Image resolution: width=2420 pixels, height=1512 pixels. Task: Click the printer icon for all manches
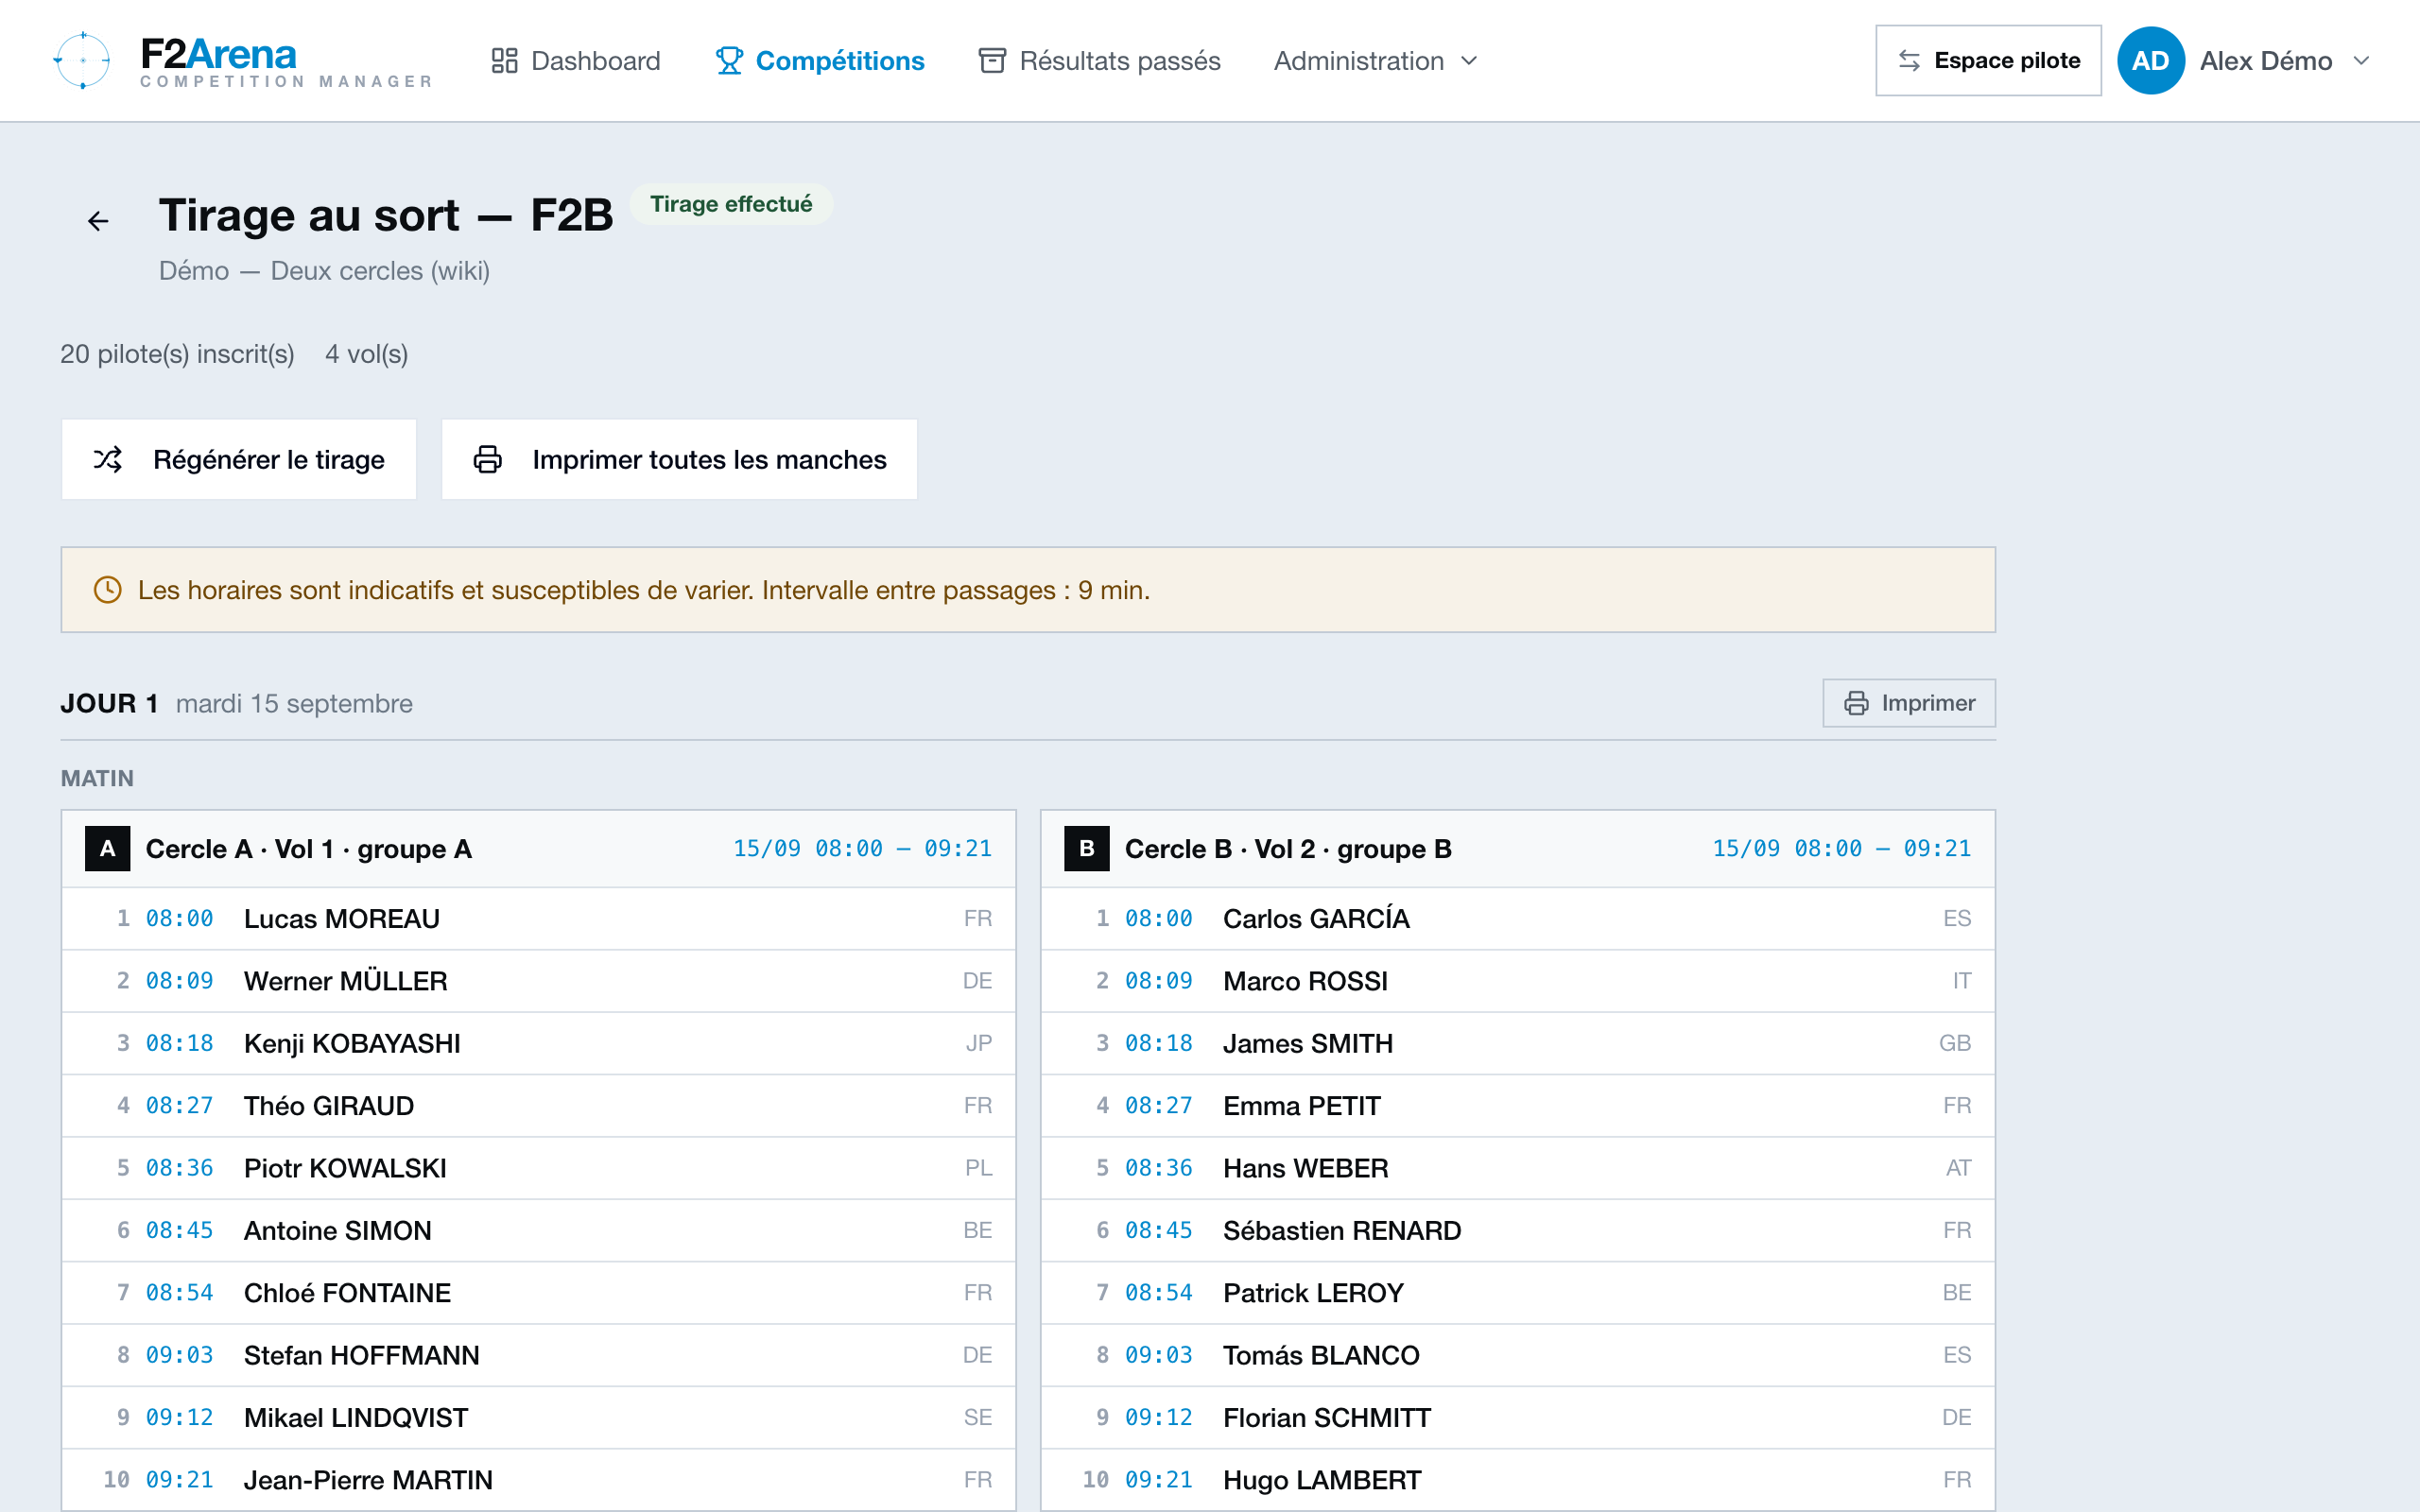point(487,459)
